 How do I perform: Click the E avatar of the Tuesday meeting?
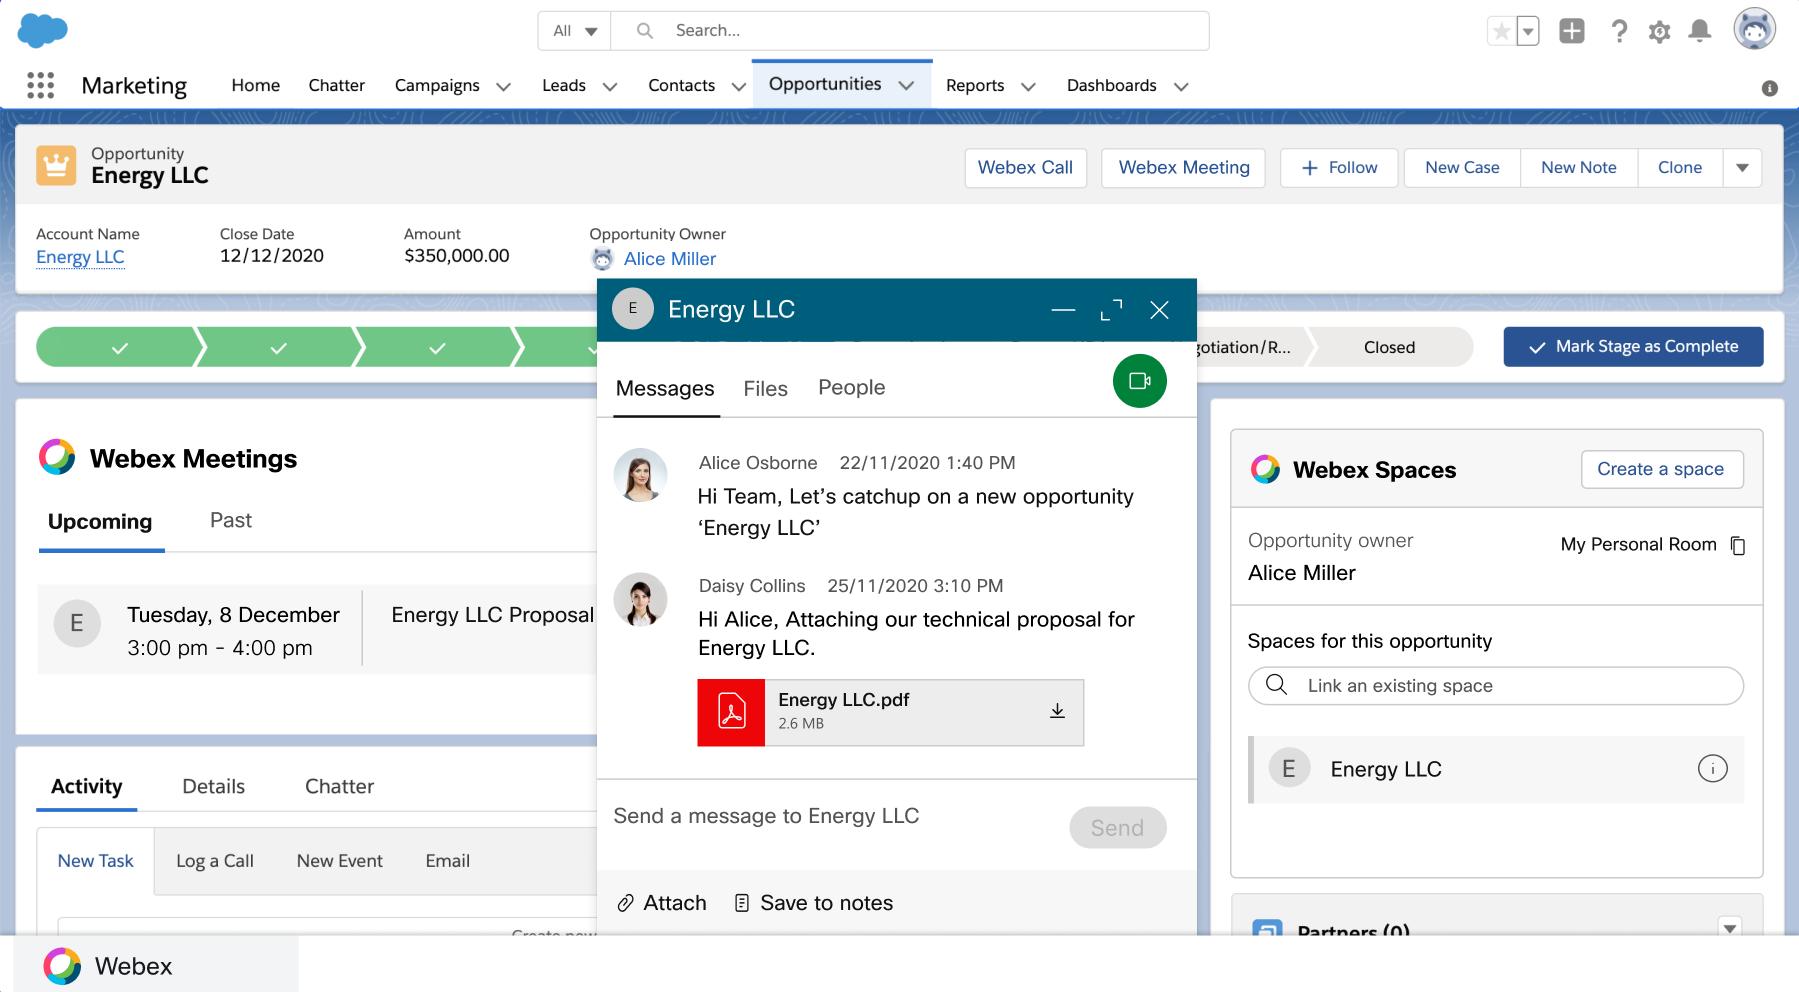pos(77,624)
